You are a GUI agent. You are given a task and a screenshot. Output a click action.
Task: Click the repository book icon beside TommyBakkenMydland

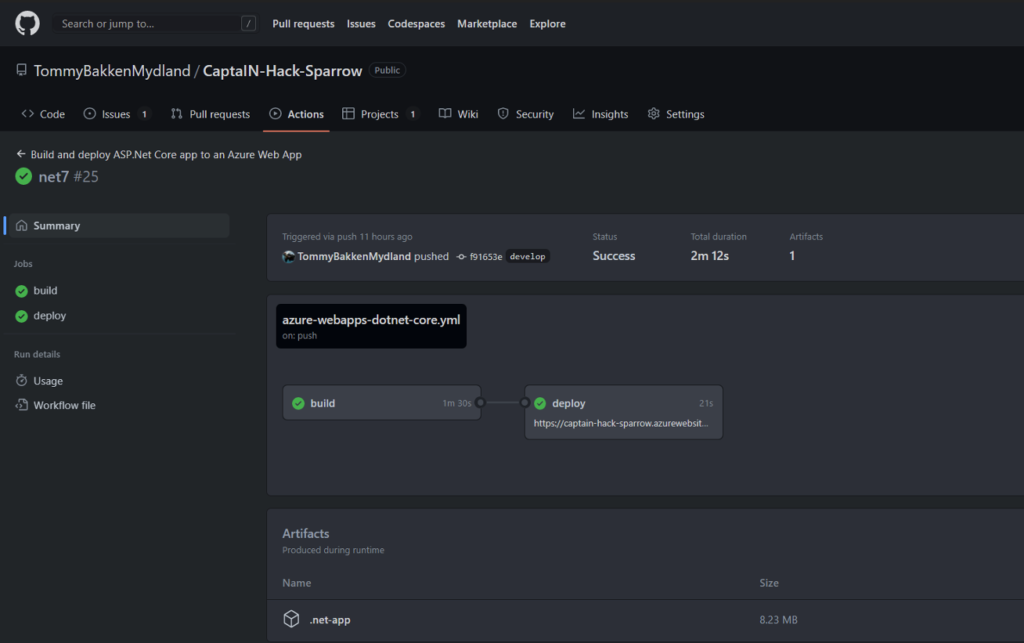coord(22,70)
